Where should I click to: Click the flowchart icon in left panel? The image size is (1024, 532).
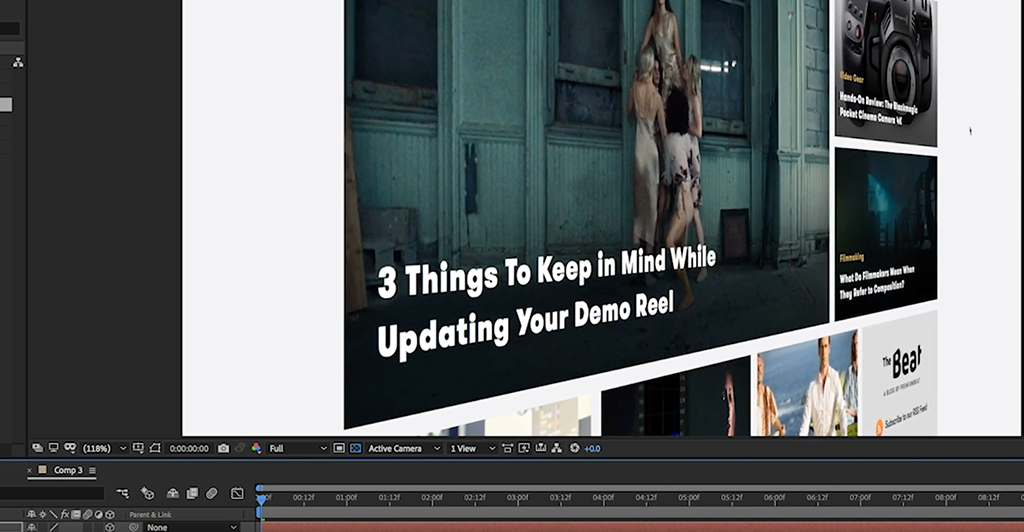18,63
